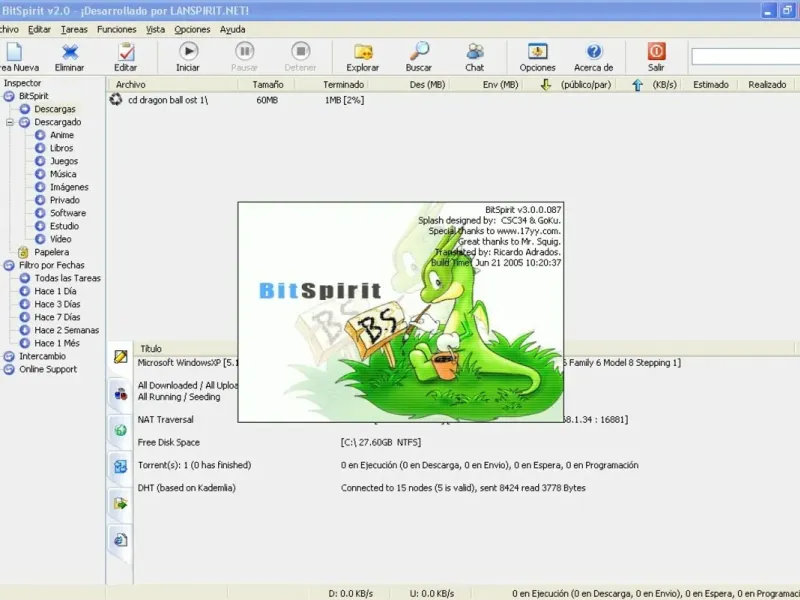Select the Anime category
The width and height of the screenshot is (800, 600).
[62, 135]
